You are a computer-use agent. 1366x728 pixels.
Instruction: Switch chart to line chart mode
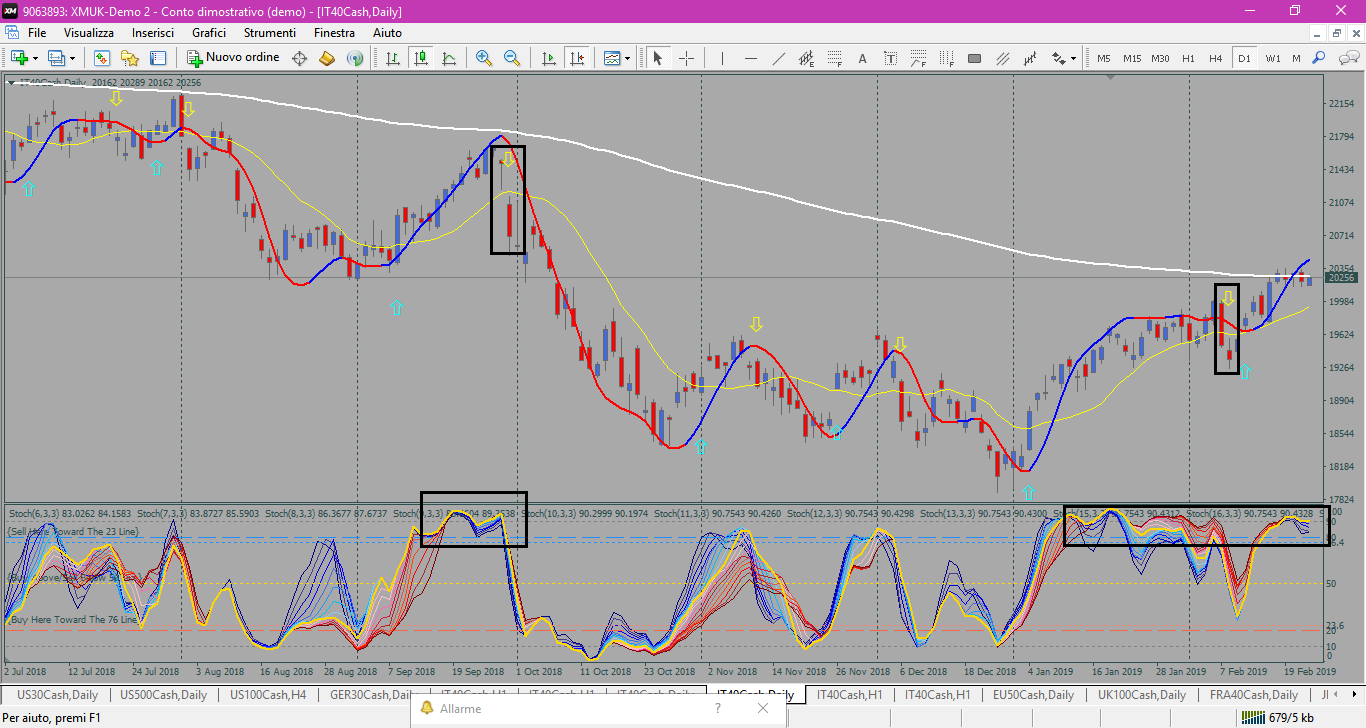pyautogui.click(x=449, y=58)
